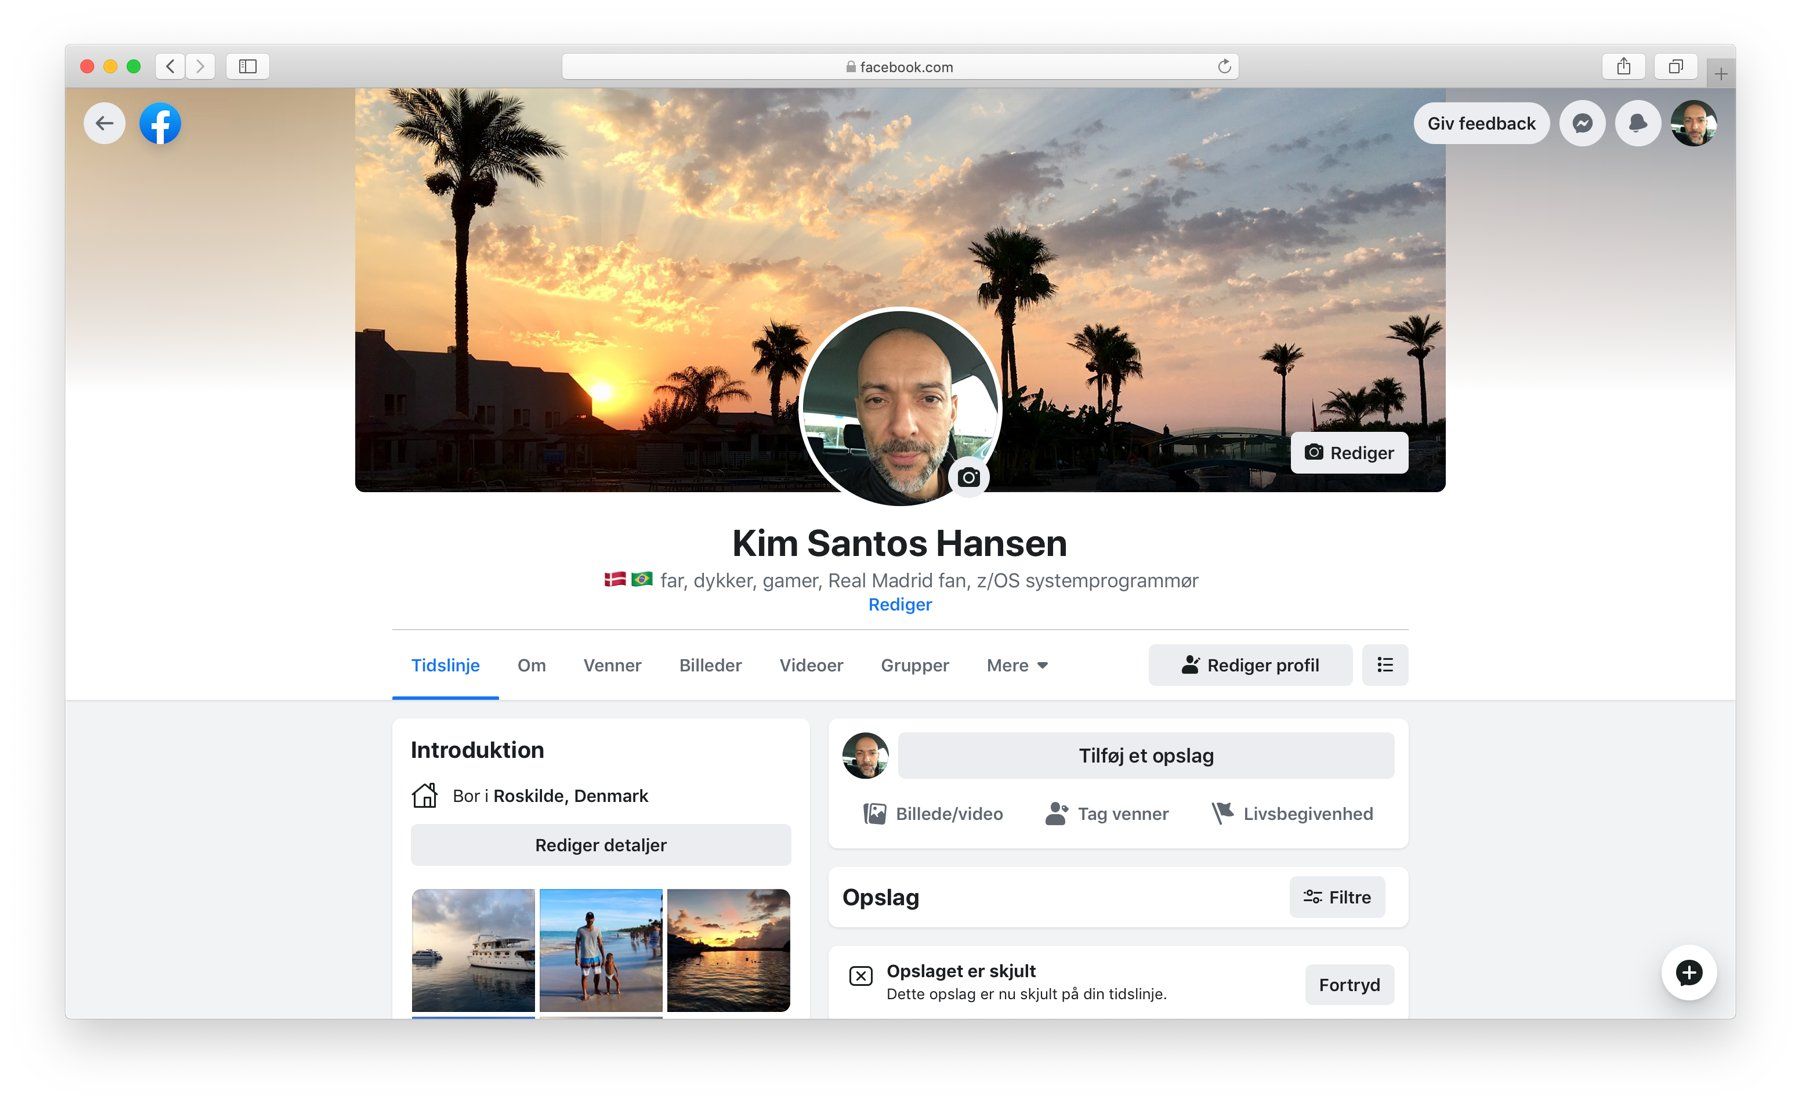
Task: Open the Safari share menu
Action: [x=1623, y=66]
